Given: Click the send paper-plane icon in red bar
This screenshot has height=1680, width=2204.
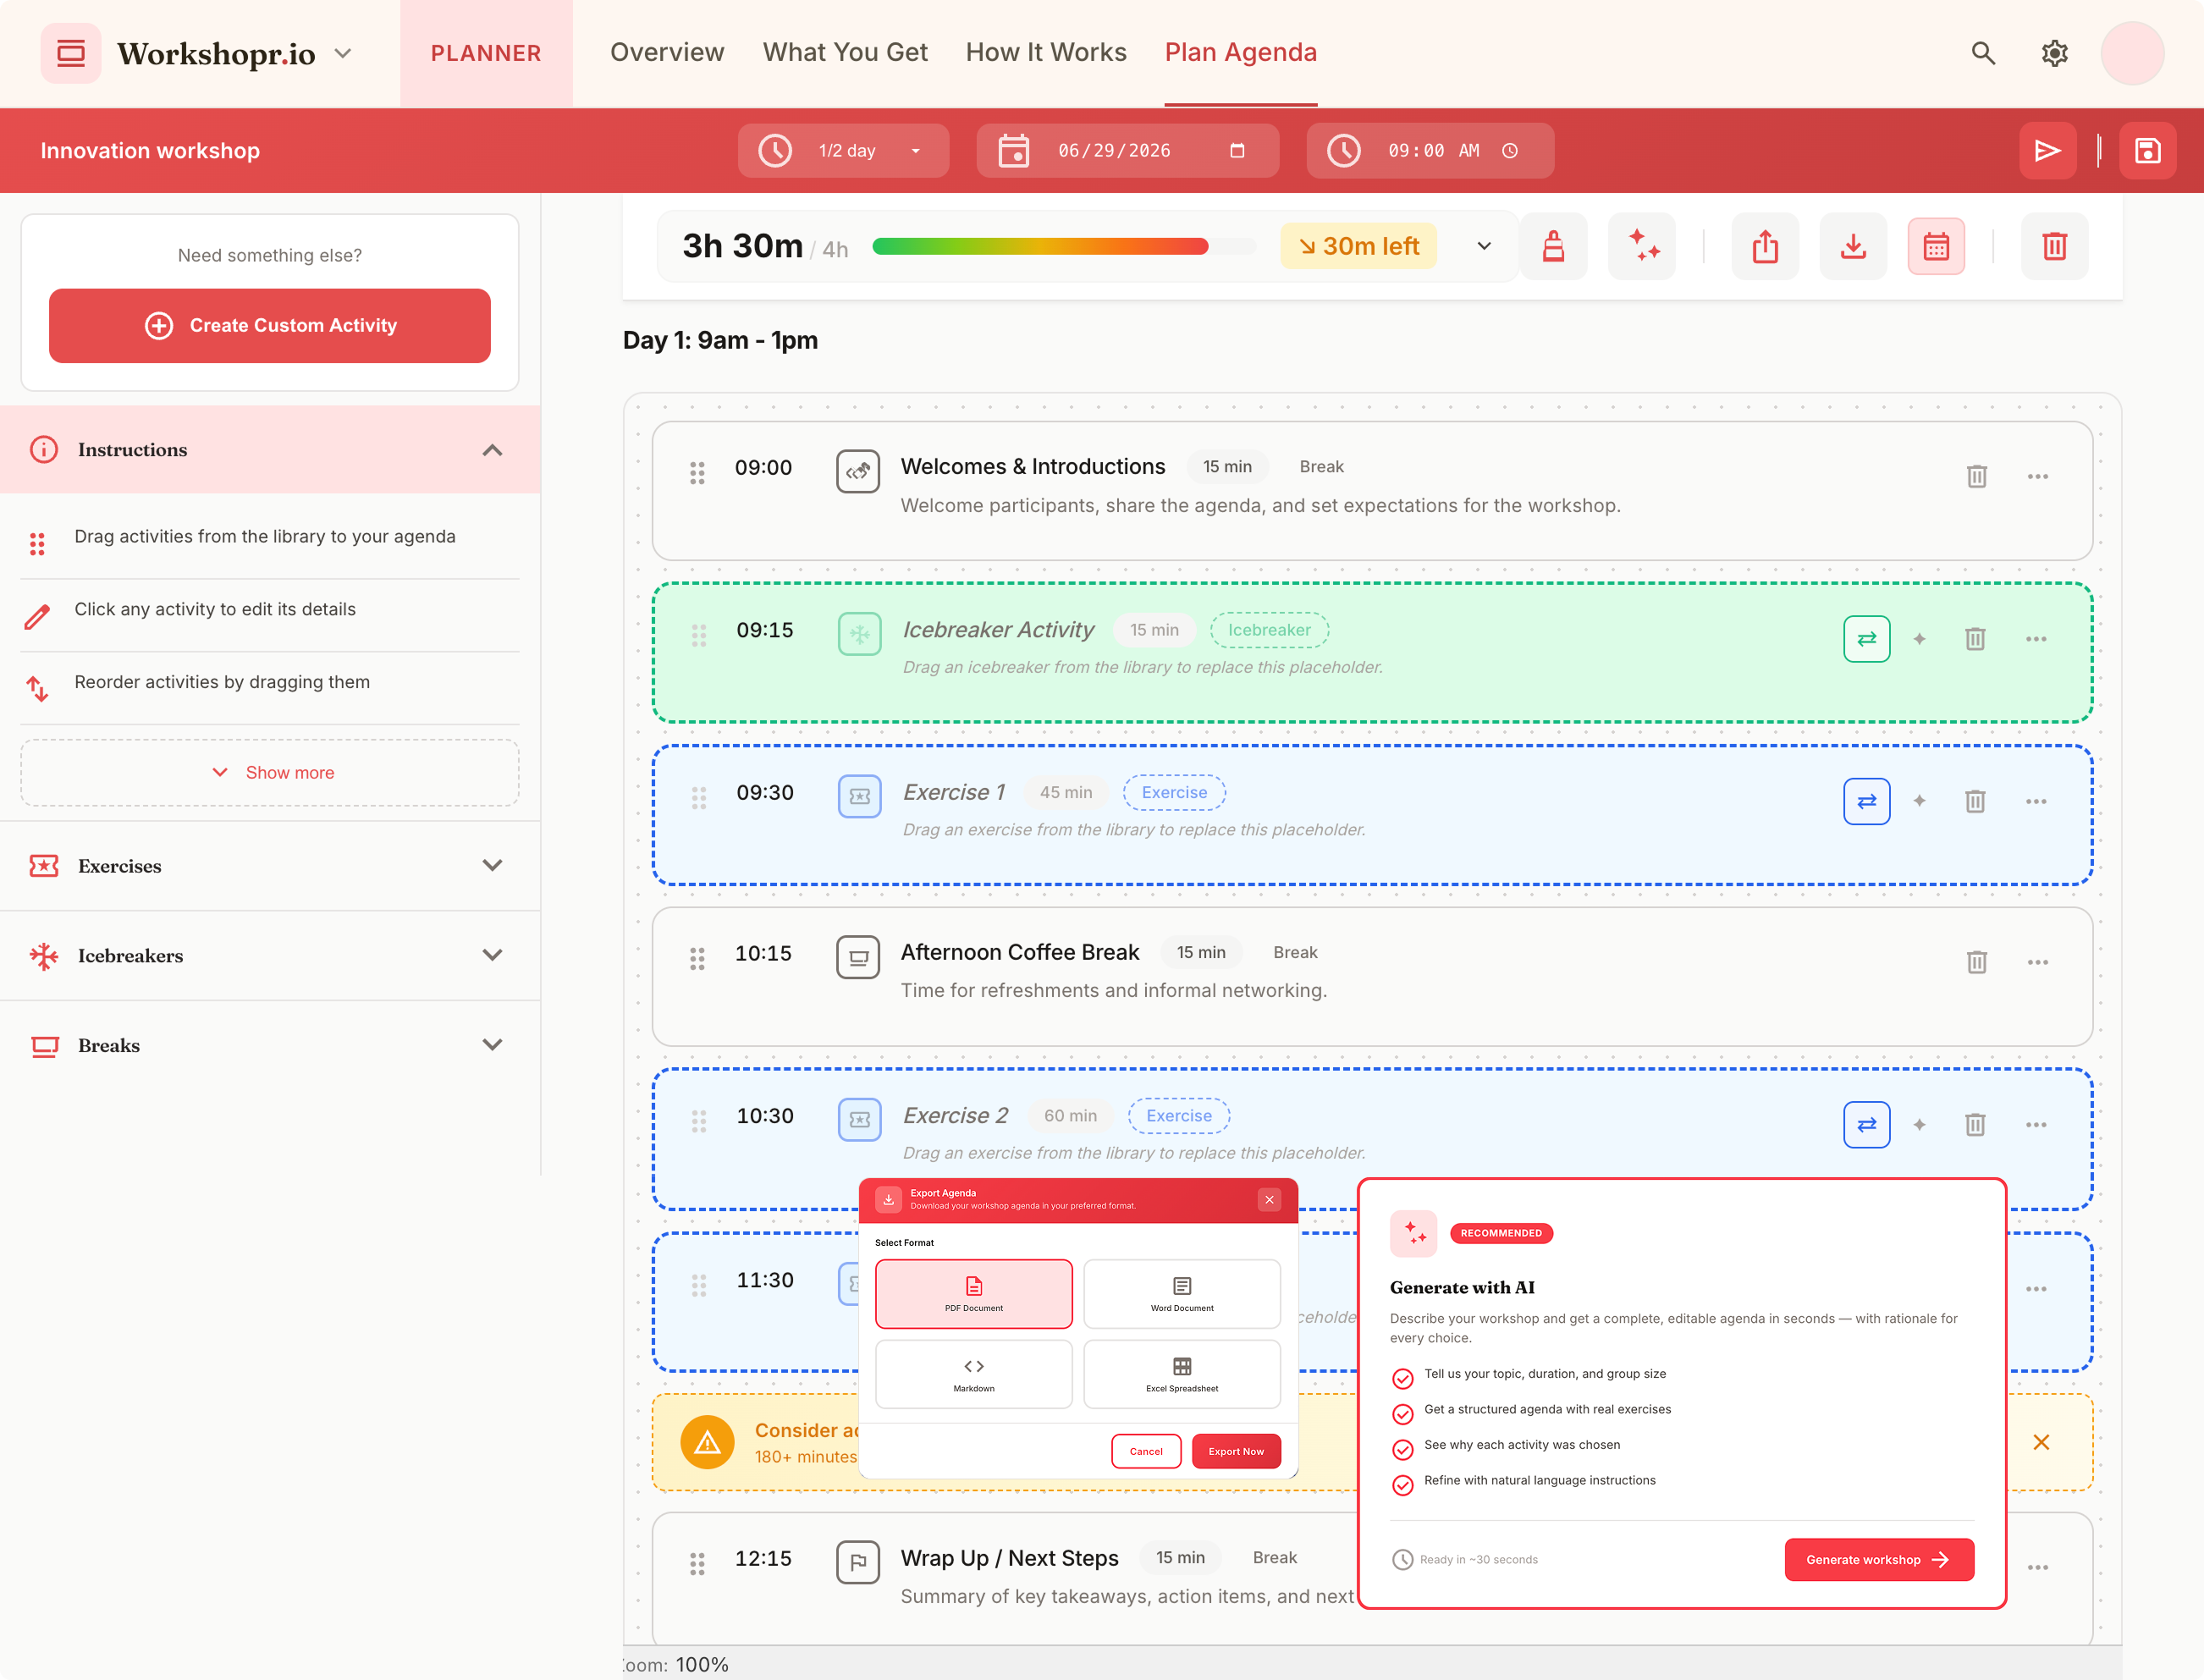Looking at the screenshot, I should (x=2047, y=151).
